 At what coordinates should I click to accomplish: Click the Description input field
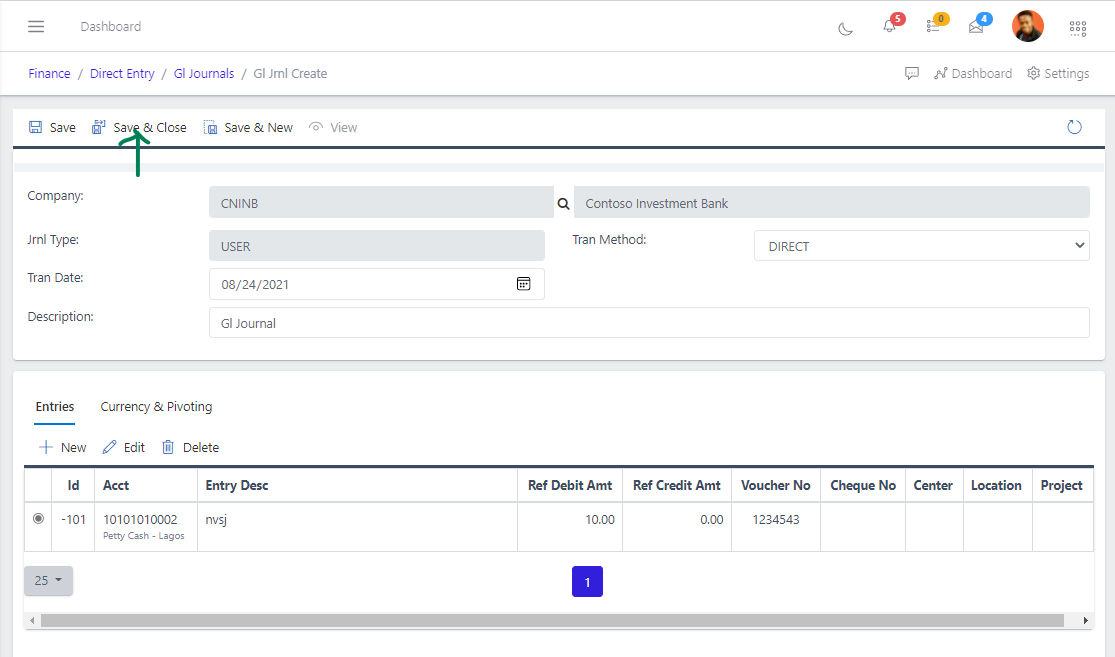coord(648,323)
